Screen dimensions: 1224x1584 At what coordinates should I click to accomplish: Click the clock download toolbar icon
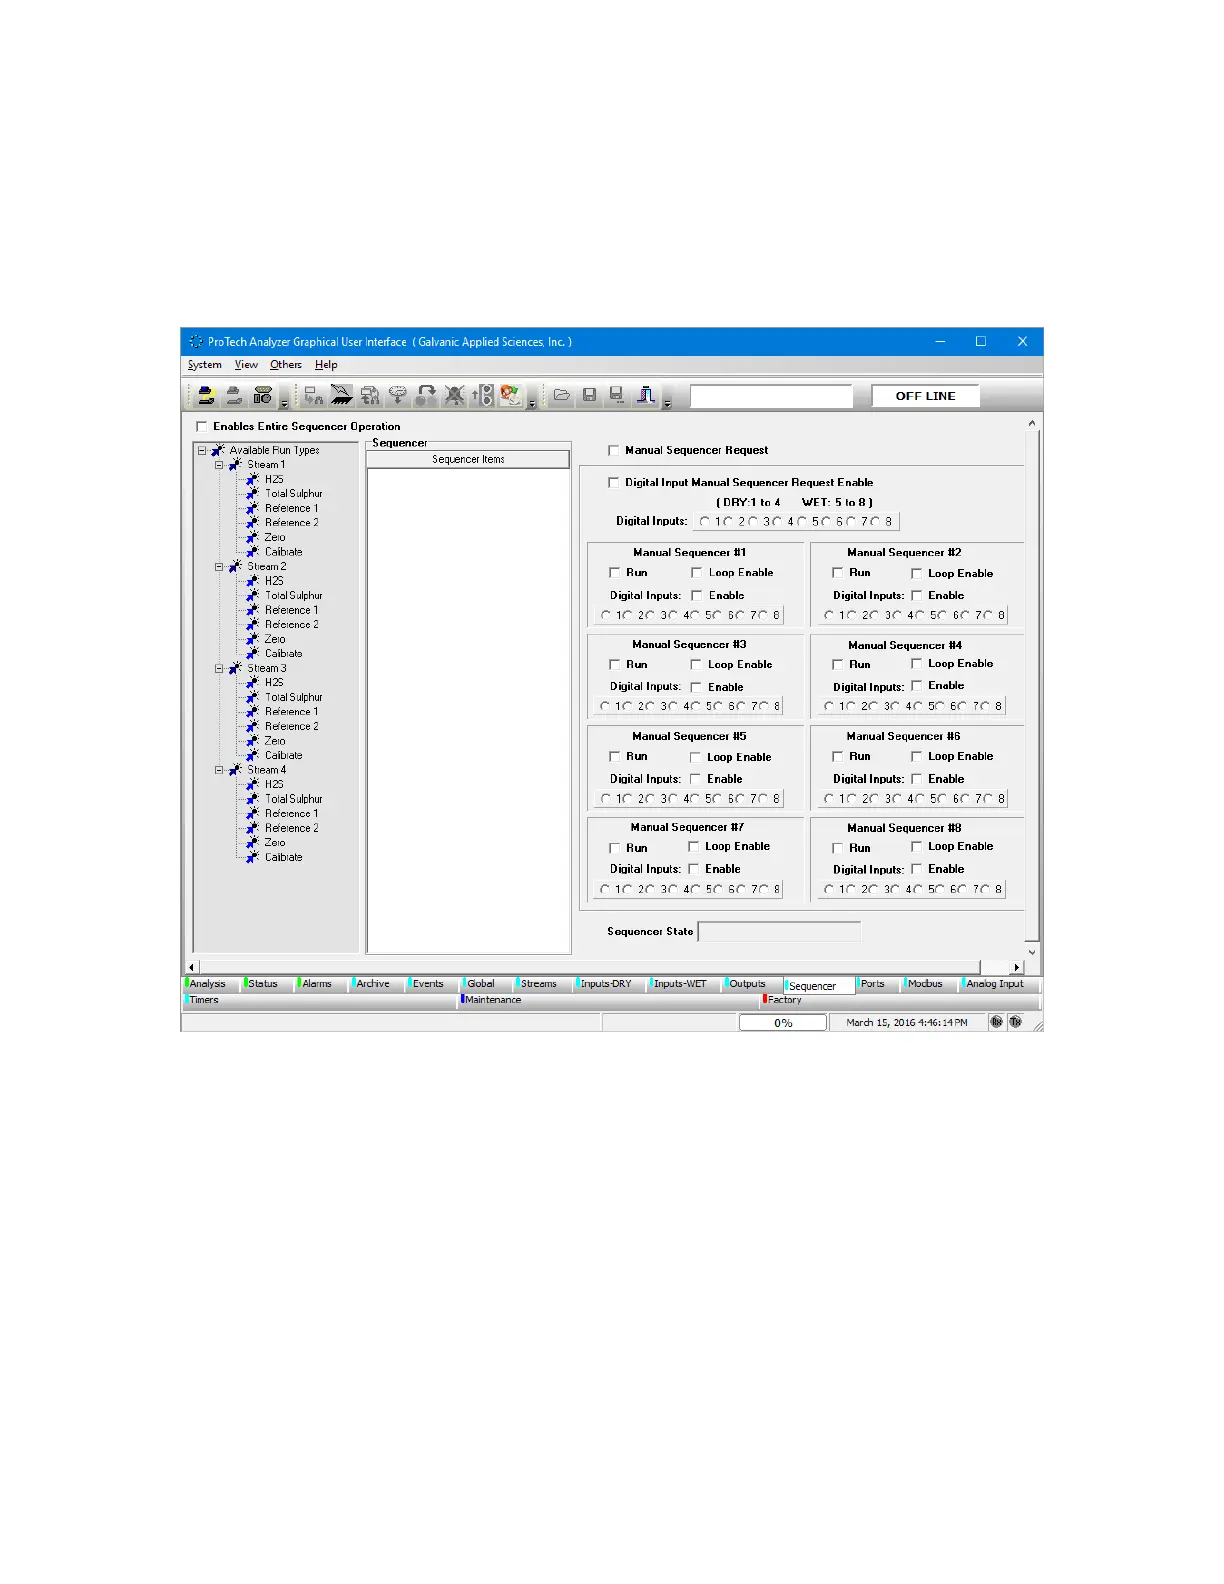click(x=398, y=396)
